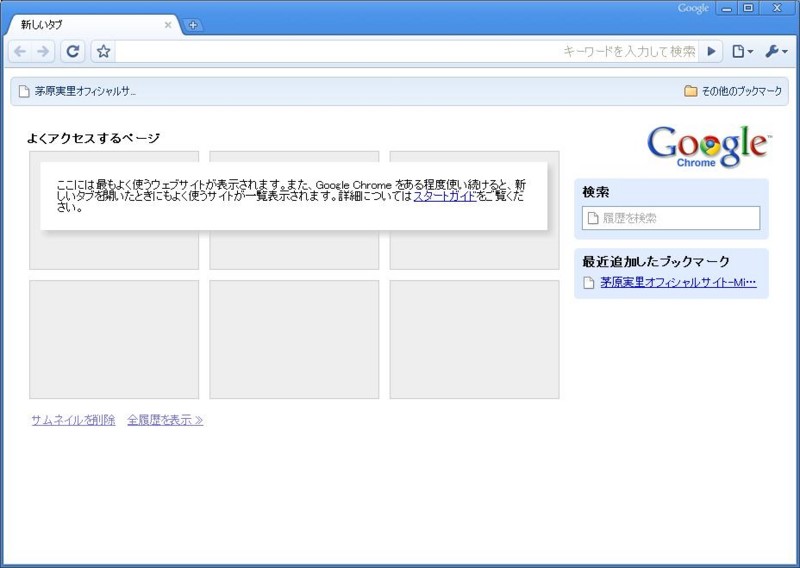Open the その他のブックマーク folder
The height and width of the screenshot is (568, 800).
(733, 91)
